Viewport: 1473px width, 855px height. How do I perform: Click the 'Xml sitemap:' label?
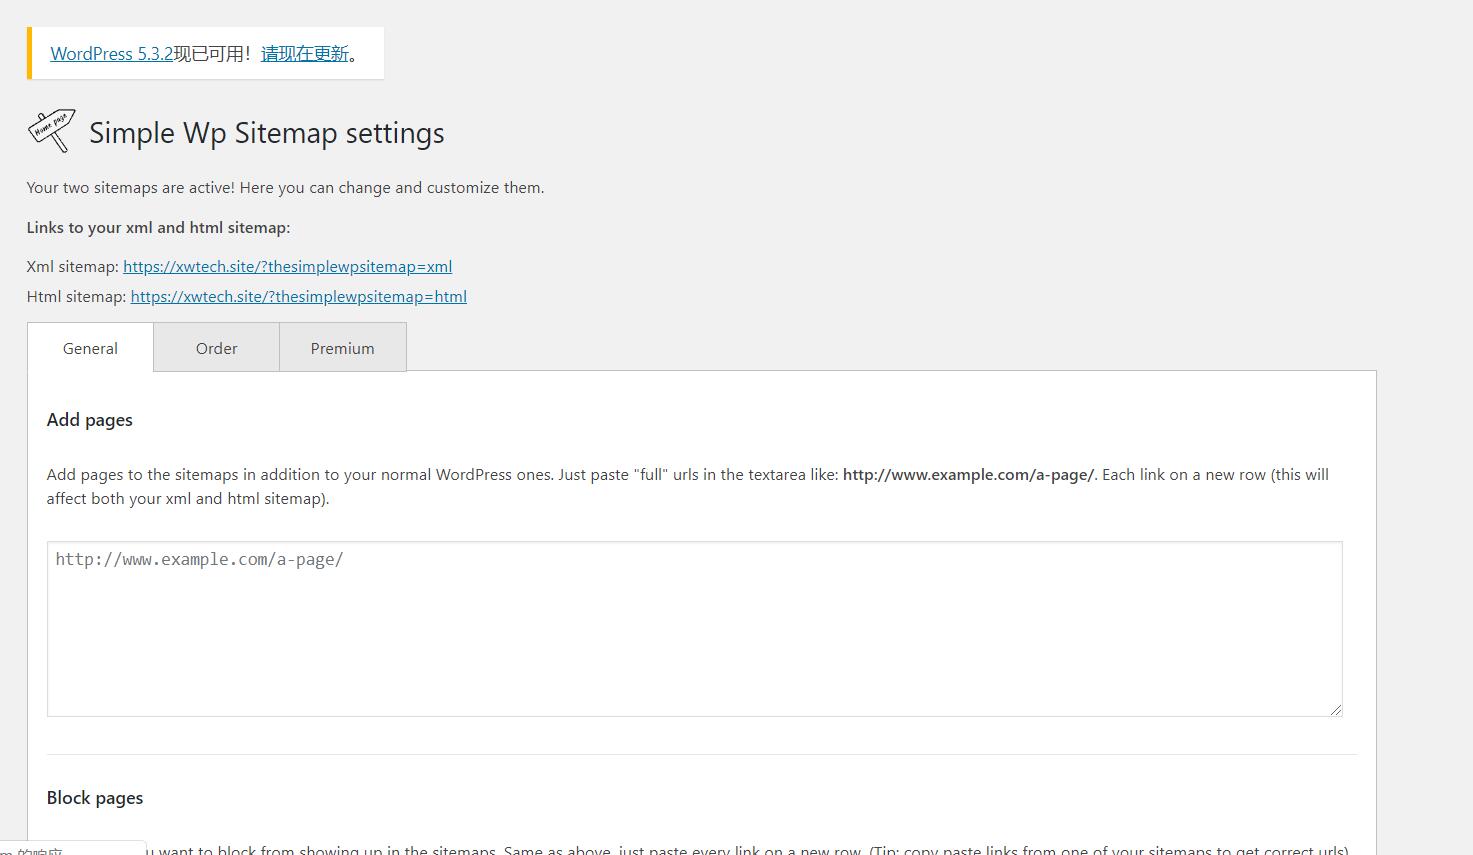73,267
